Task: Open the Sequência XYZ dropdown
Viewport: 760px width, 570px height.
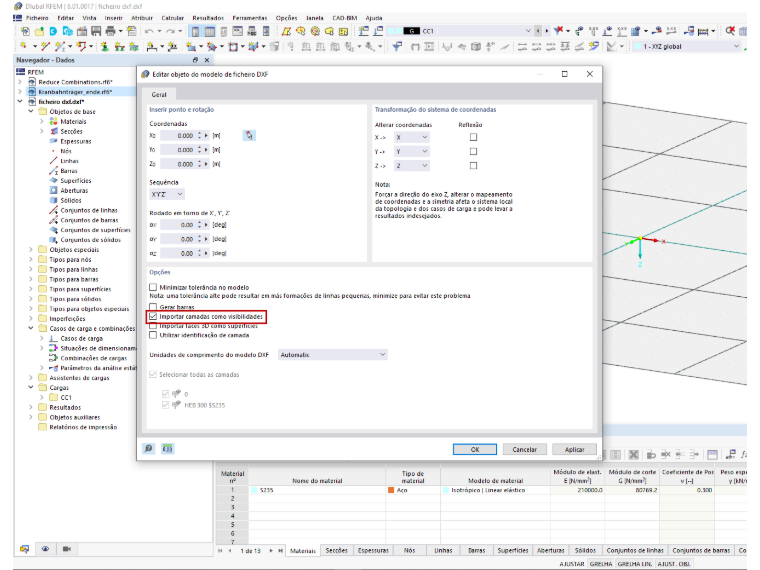Action: (x=167, y=194)
